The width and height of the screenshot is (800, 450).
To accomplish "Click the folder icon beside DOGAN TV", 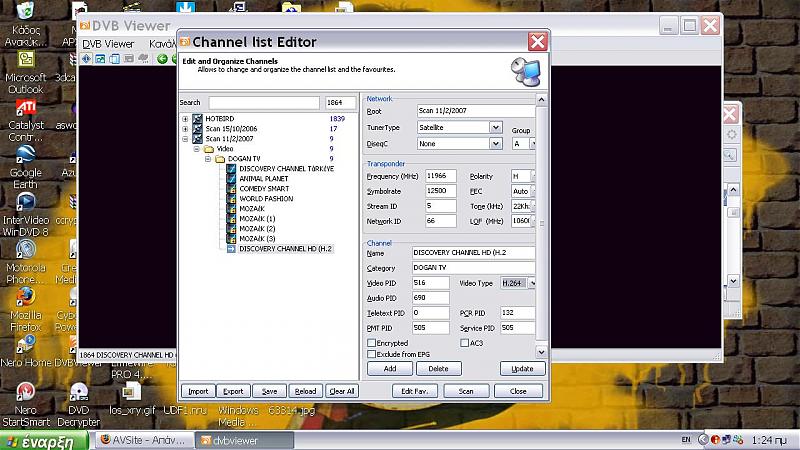I will point(219,159).
